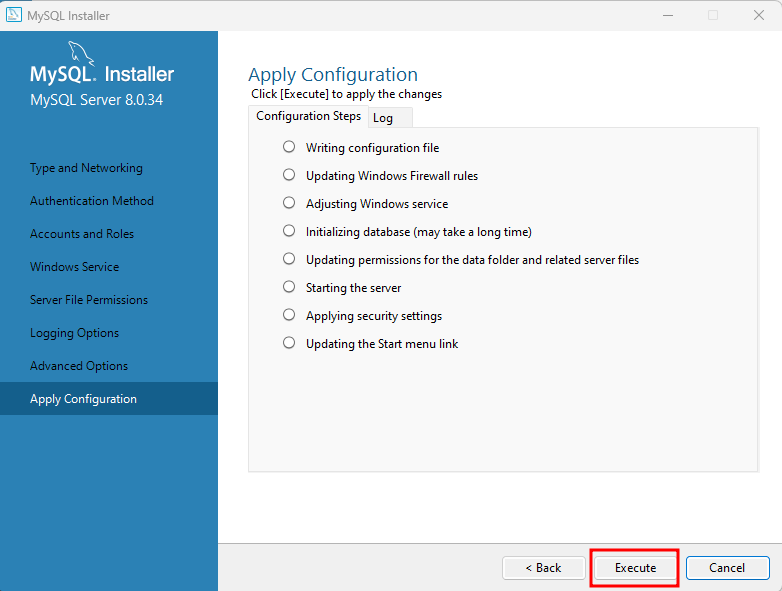Select the Initializing database status circle
Screen dimensions: 782x591
coord(289,230)
